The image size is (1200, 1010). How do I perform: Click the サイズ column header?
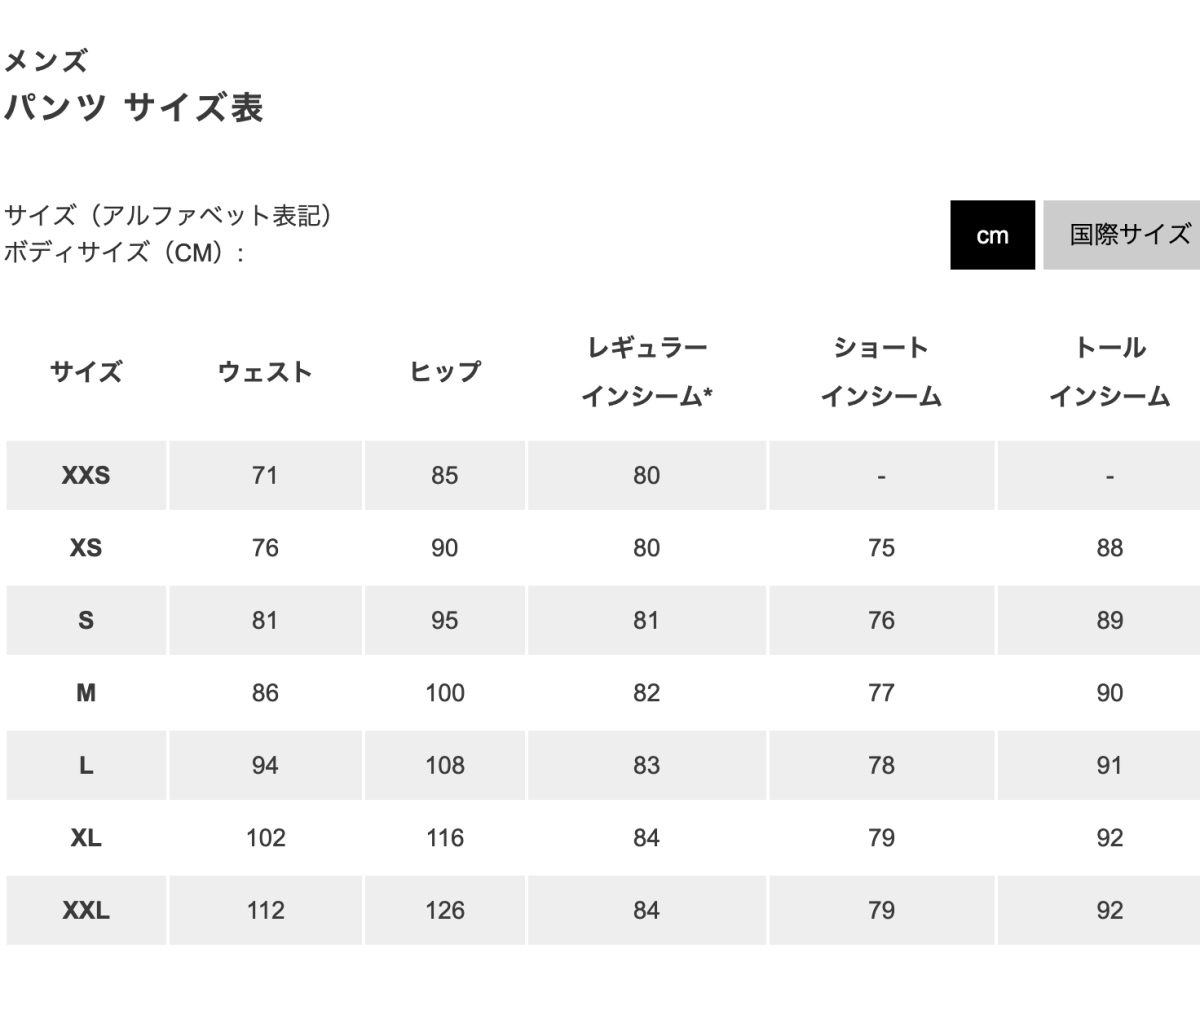pyautogui.click(x=86, y=372)
